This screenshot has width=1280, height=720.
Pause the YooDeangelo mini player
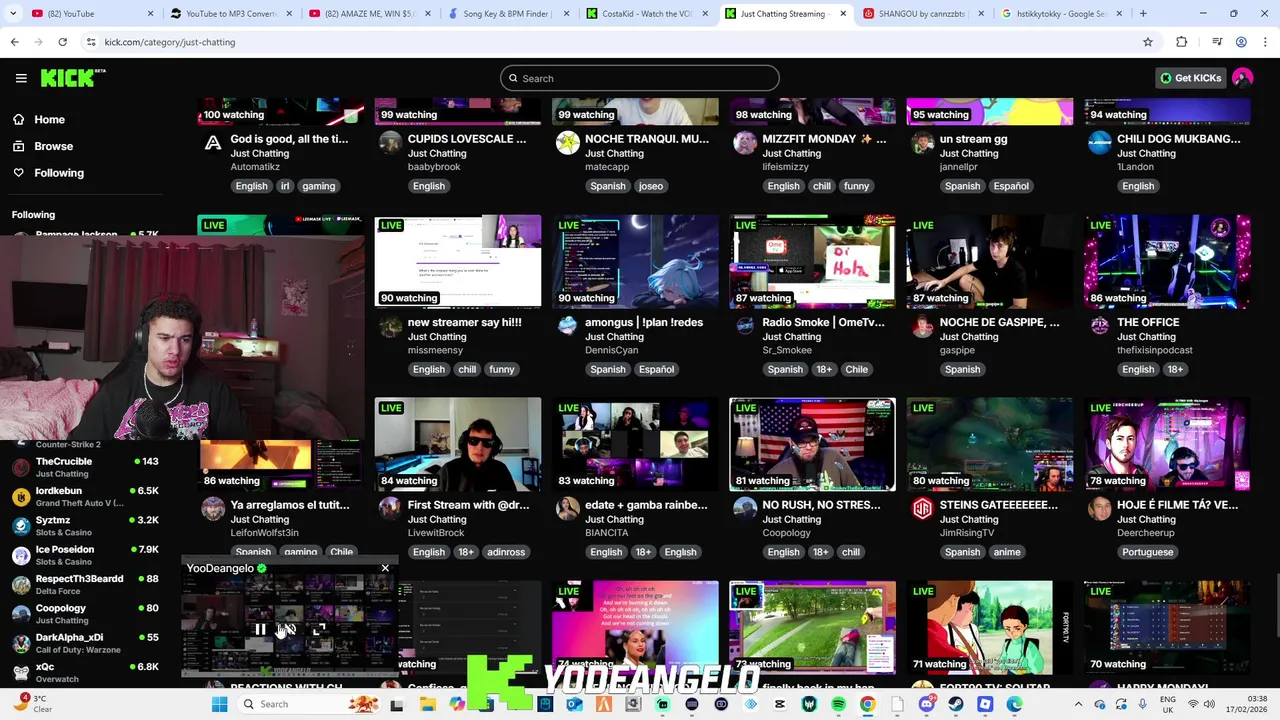coord(260,630)
